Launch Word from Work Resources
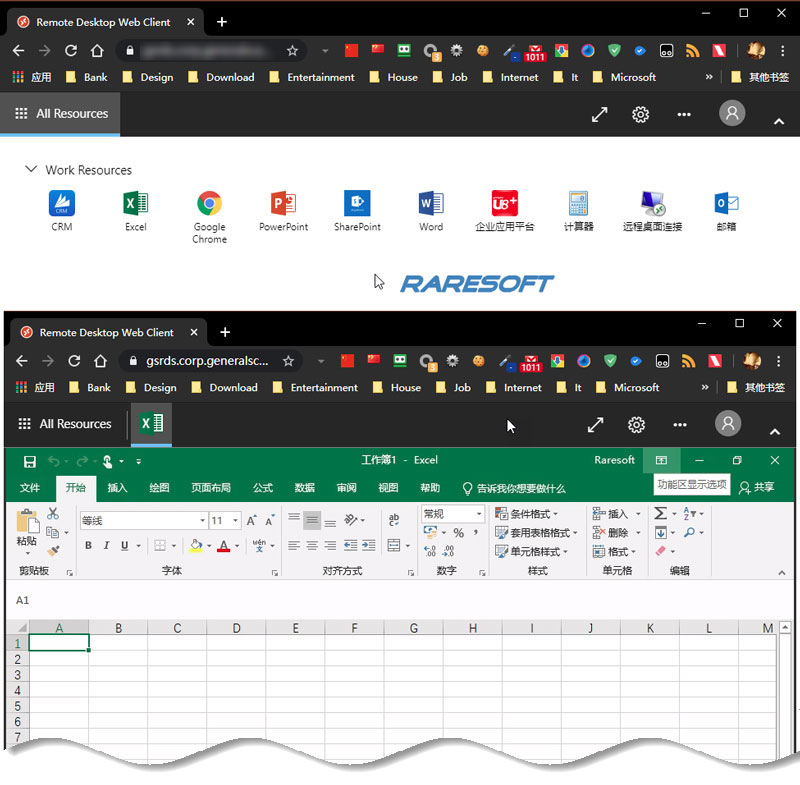Image resolution: width=800 pixels, height=785 pixels. click(x=431, y=204)
